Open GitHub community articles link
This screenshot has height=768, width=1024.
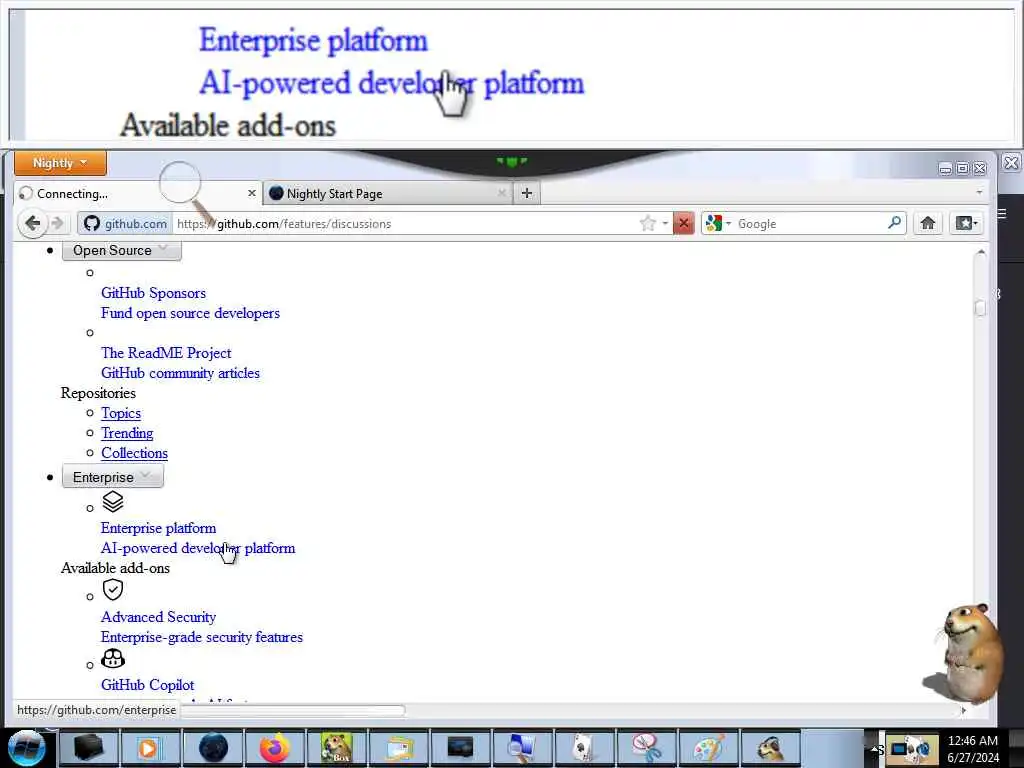180,373
